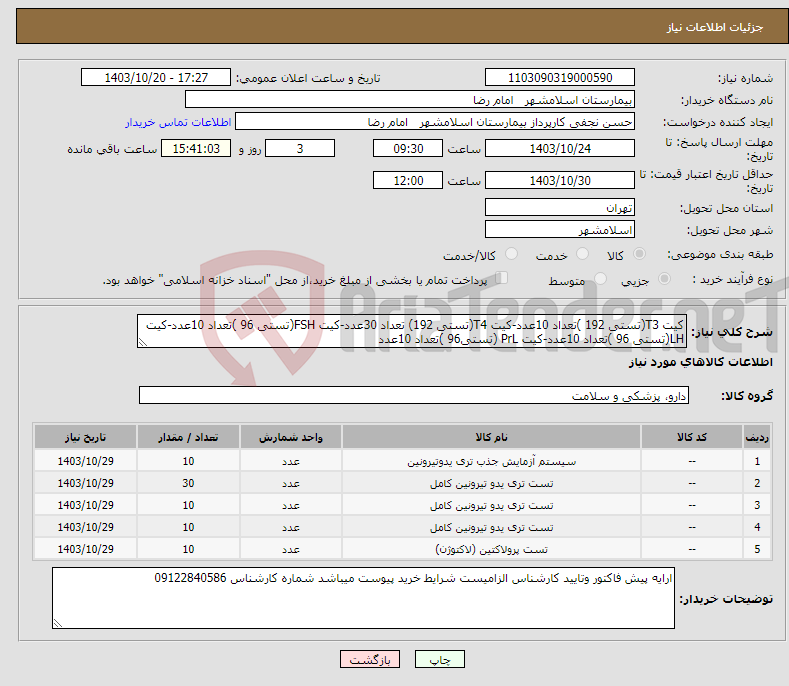The image size is (789, 686).
Task: Click the شرح کلی نیاز description textarea
Action: [x=412, y=332]
